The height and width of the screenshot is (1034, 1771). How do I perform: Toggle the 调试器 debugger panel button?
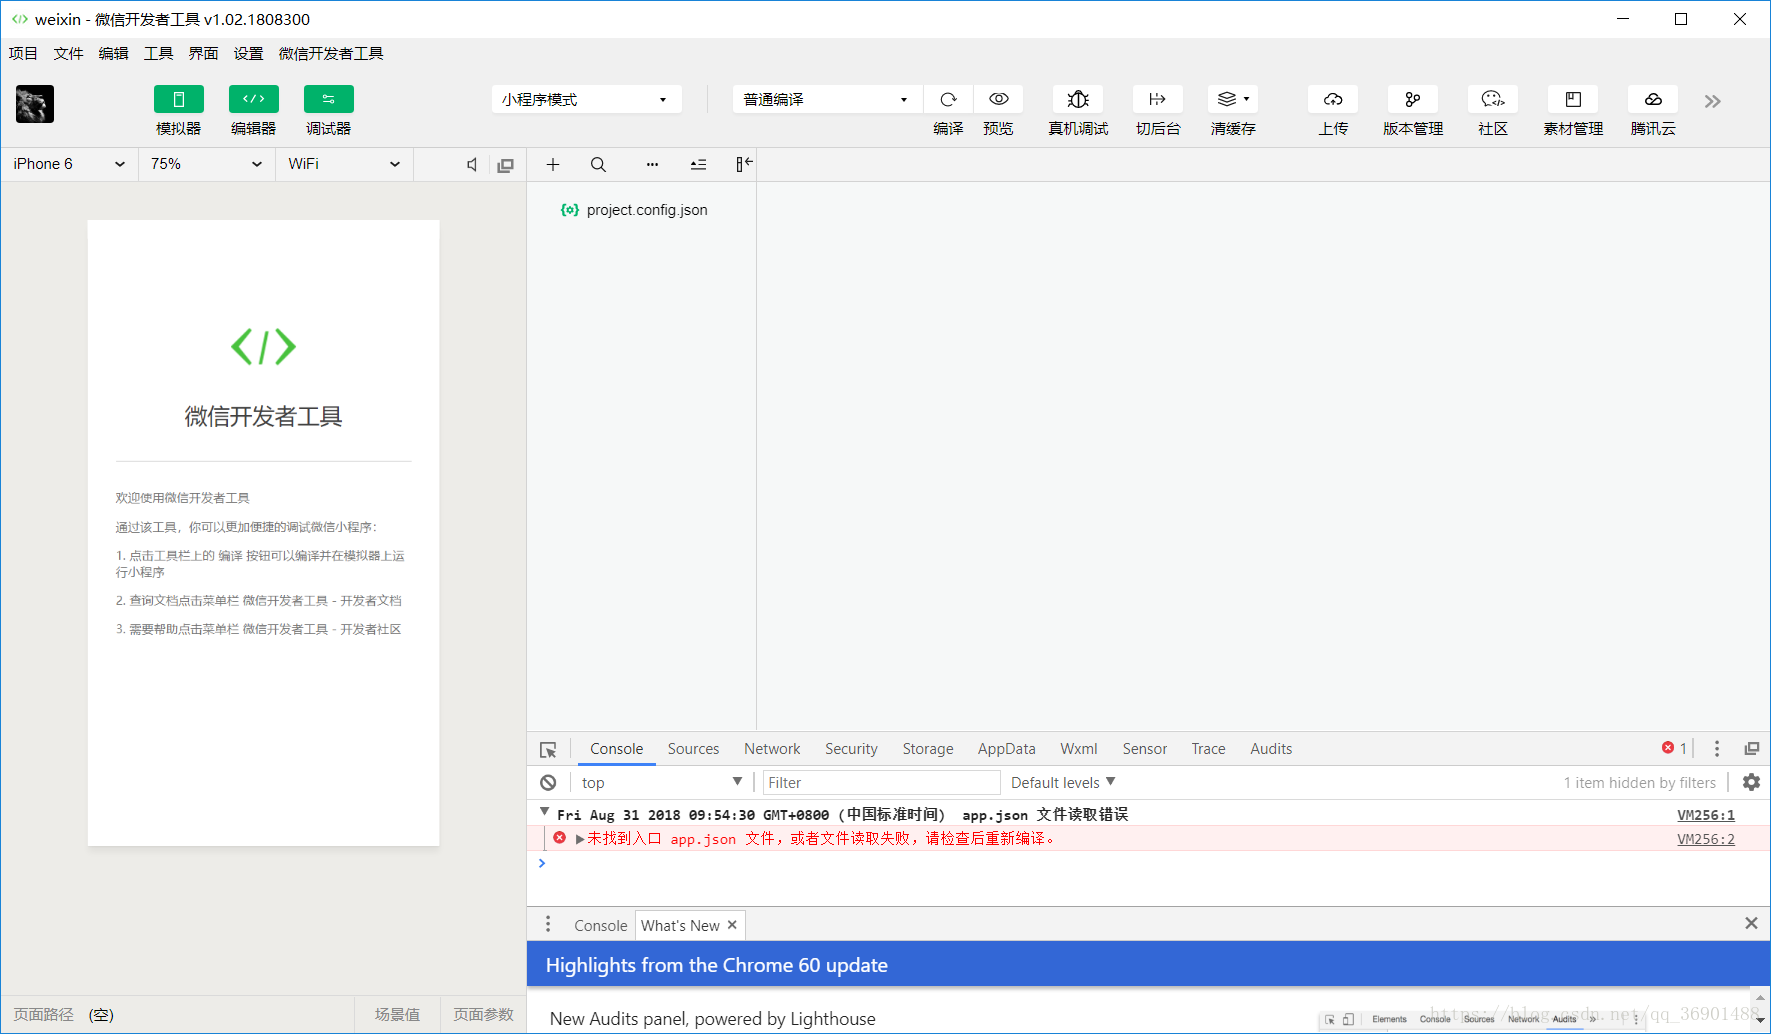[x=328, y=99]
